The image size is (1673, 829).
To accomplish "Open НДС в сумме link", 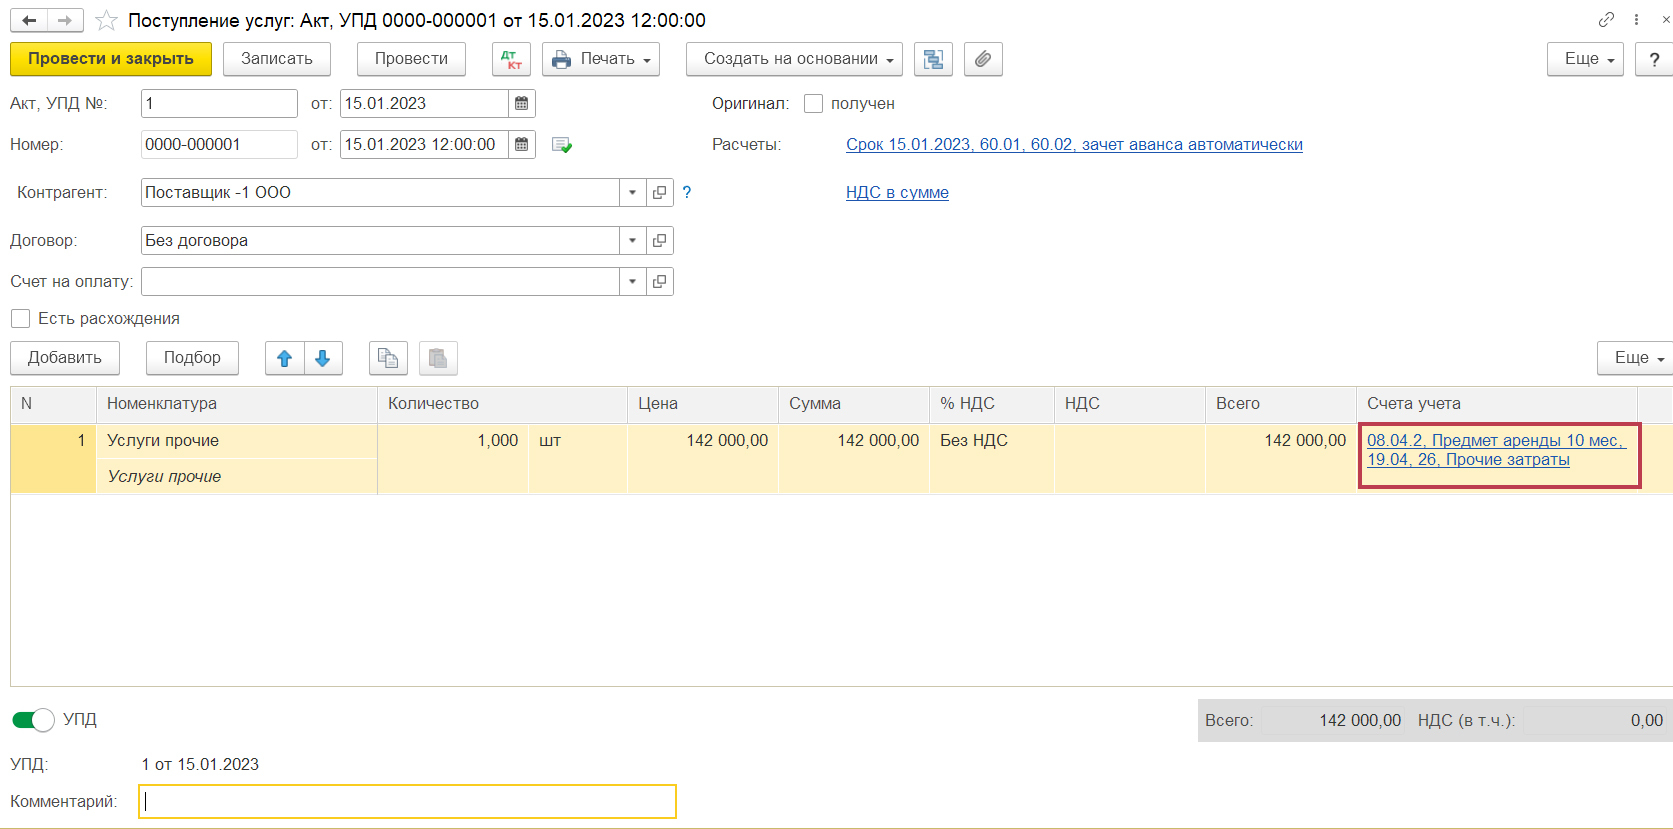I will click(x=897, y=192).
